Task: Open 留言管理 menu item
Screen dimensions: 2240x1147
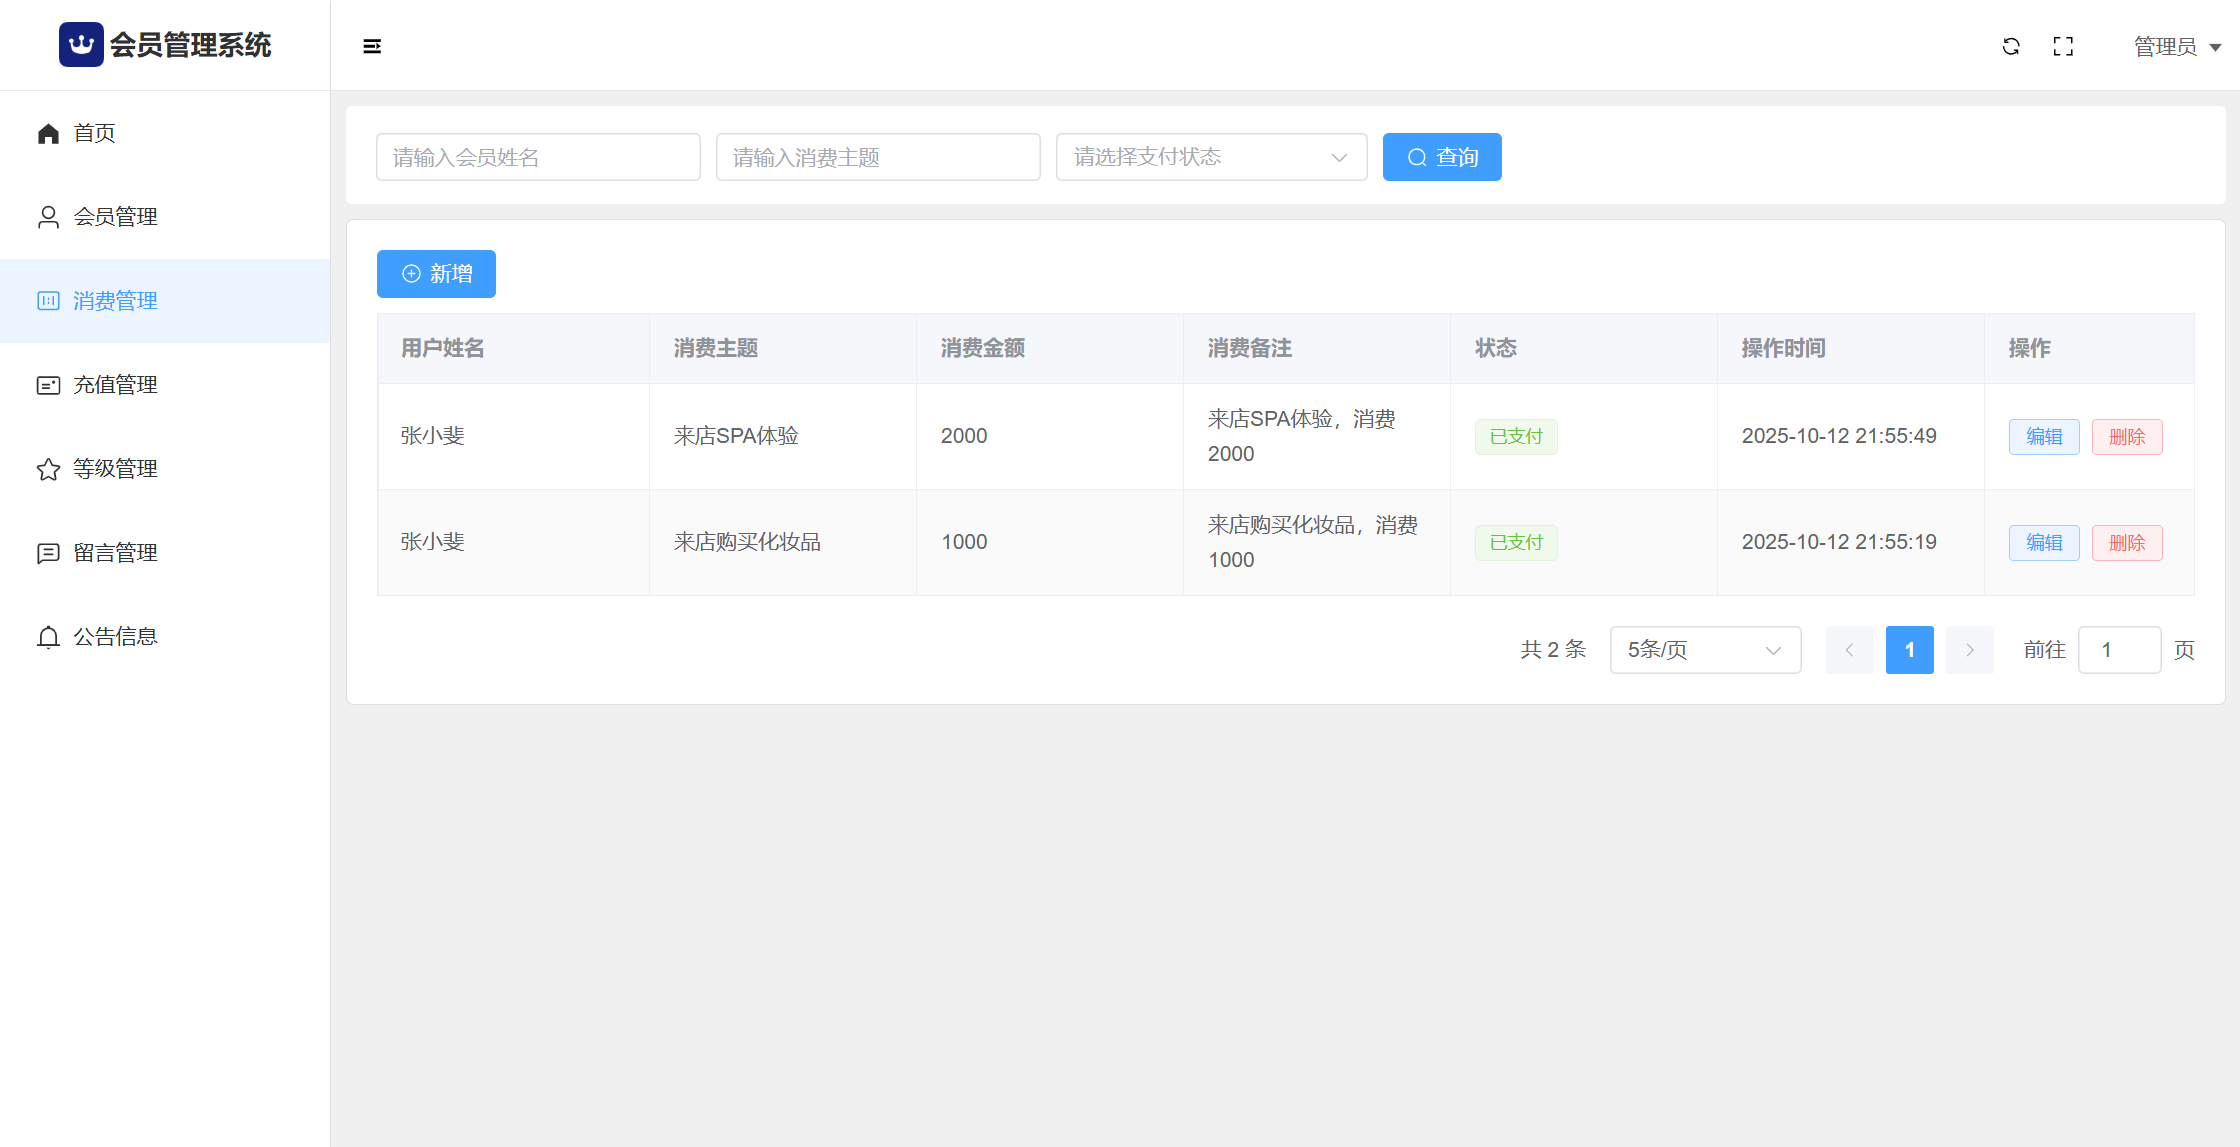Action: click(x=115, y=553)
